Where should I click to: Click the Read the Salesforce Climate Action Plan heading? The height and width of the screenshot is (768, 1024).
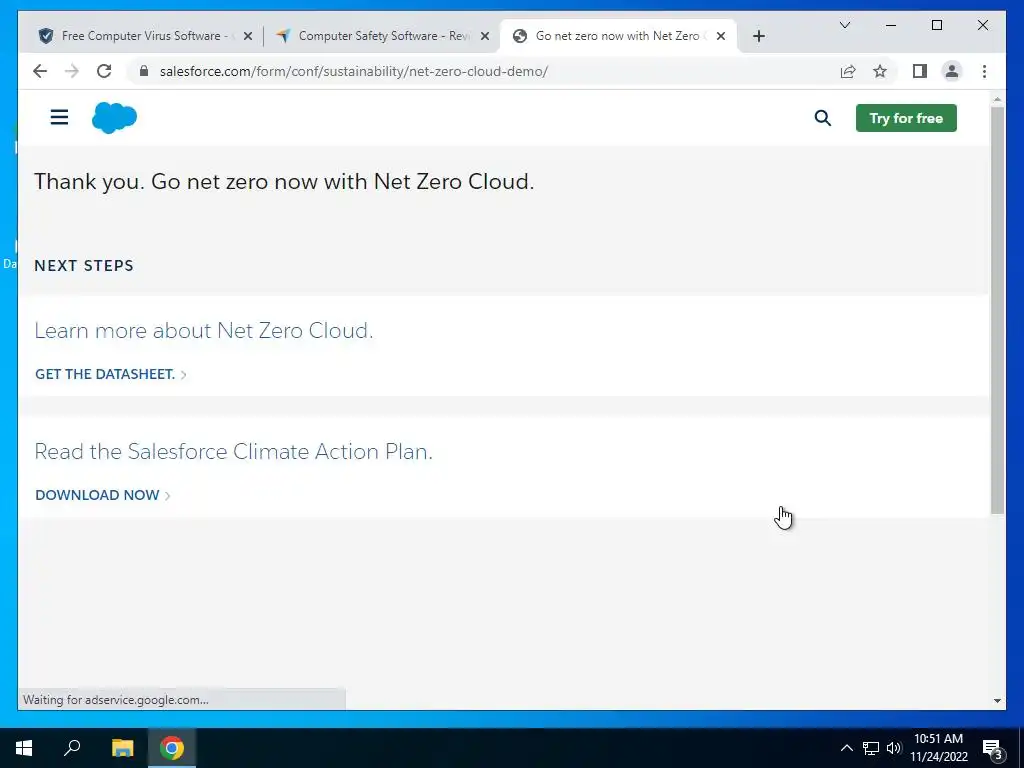tap(233, 451)
